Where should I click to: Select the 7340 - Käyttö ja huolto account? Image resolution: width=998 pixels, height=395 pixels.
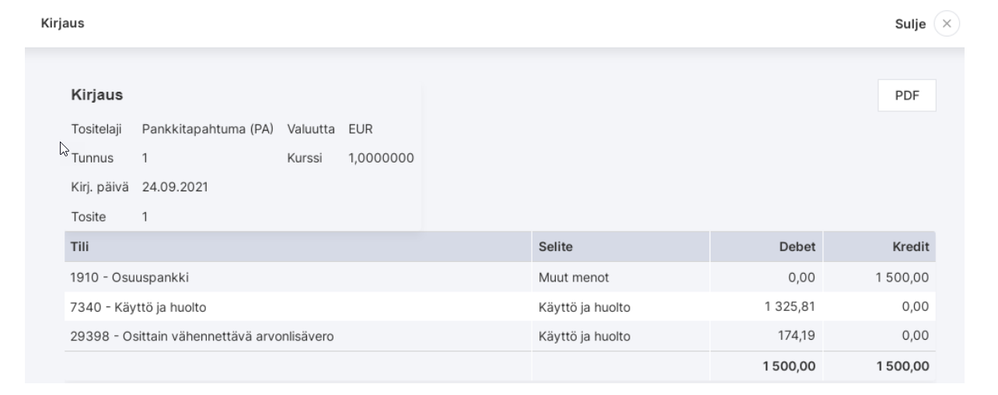[138, 307]
